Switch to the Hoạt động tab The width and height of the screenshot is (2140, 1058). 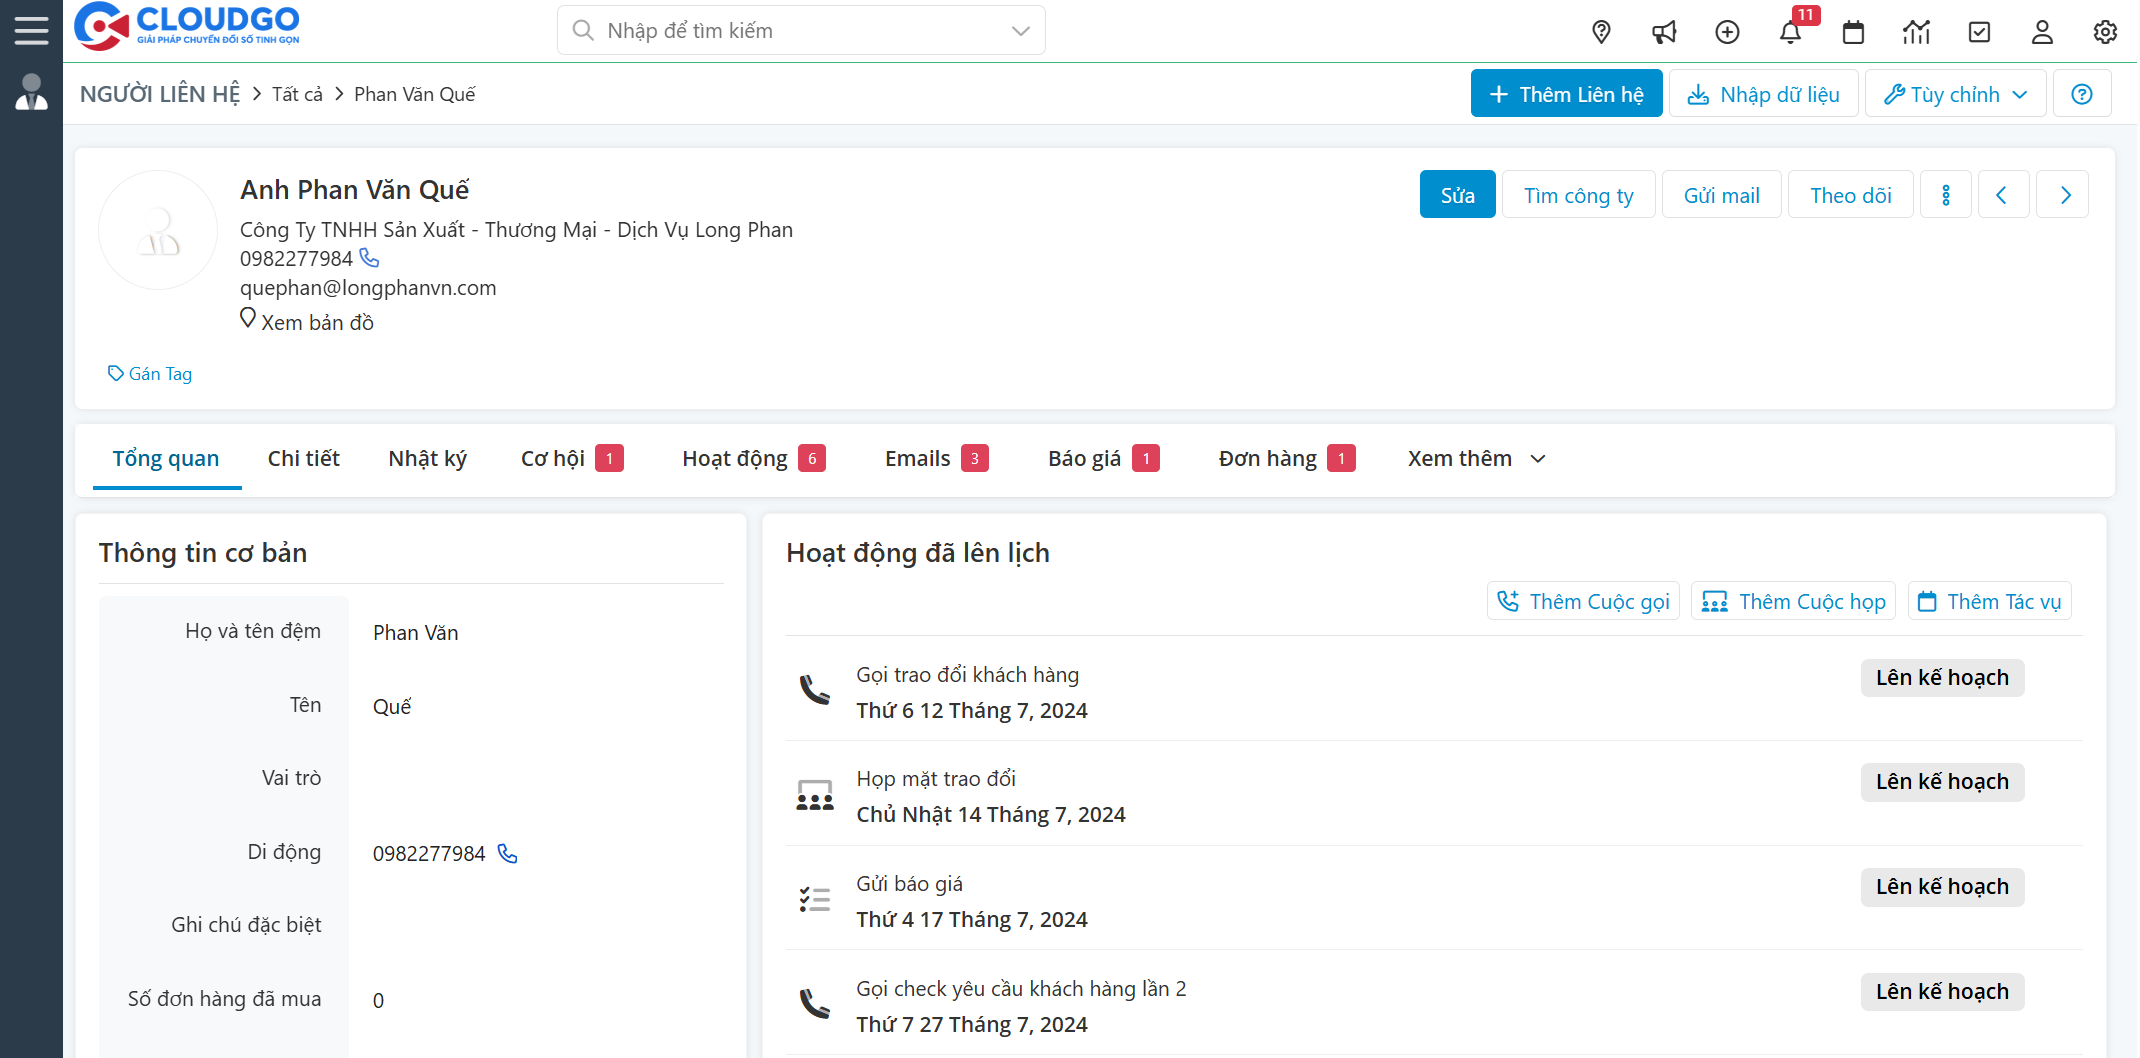click(735, 459)
